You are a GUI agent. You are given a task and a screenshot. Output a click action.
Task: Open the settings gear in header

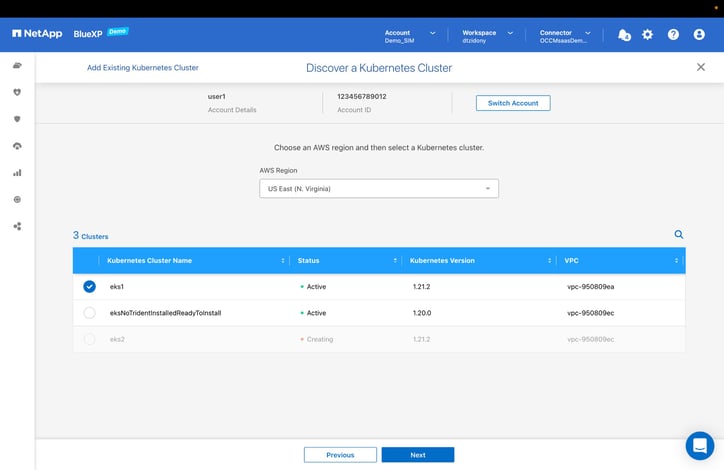pos(648,34)
